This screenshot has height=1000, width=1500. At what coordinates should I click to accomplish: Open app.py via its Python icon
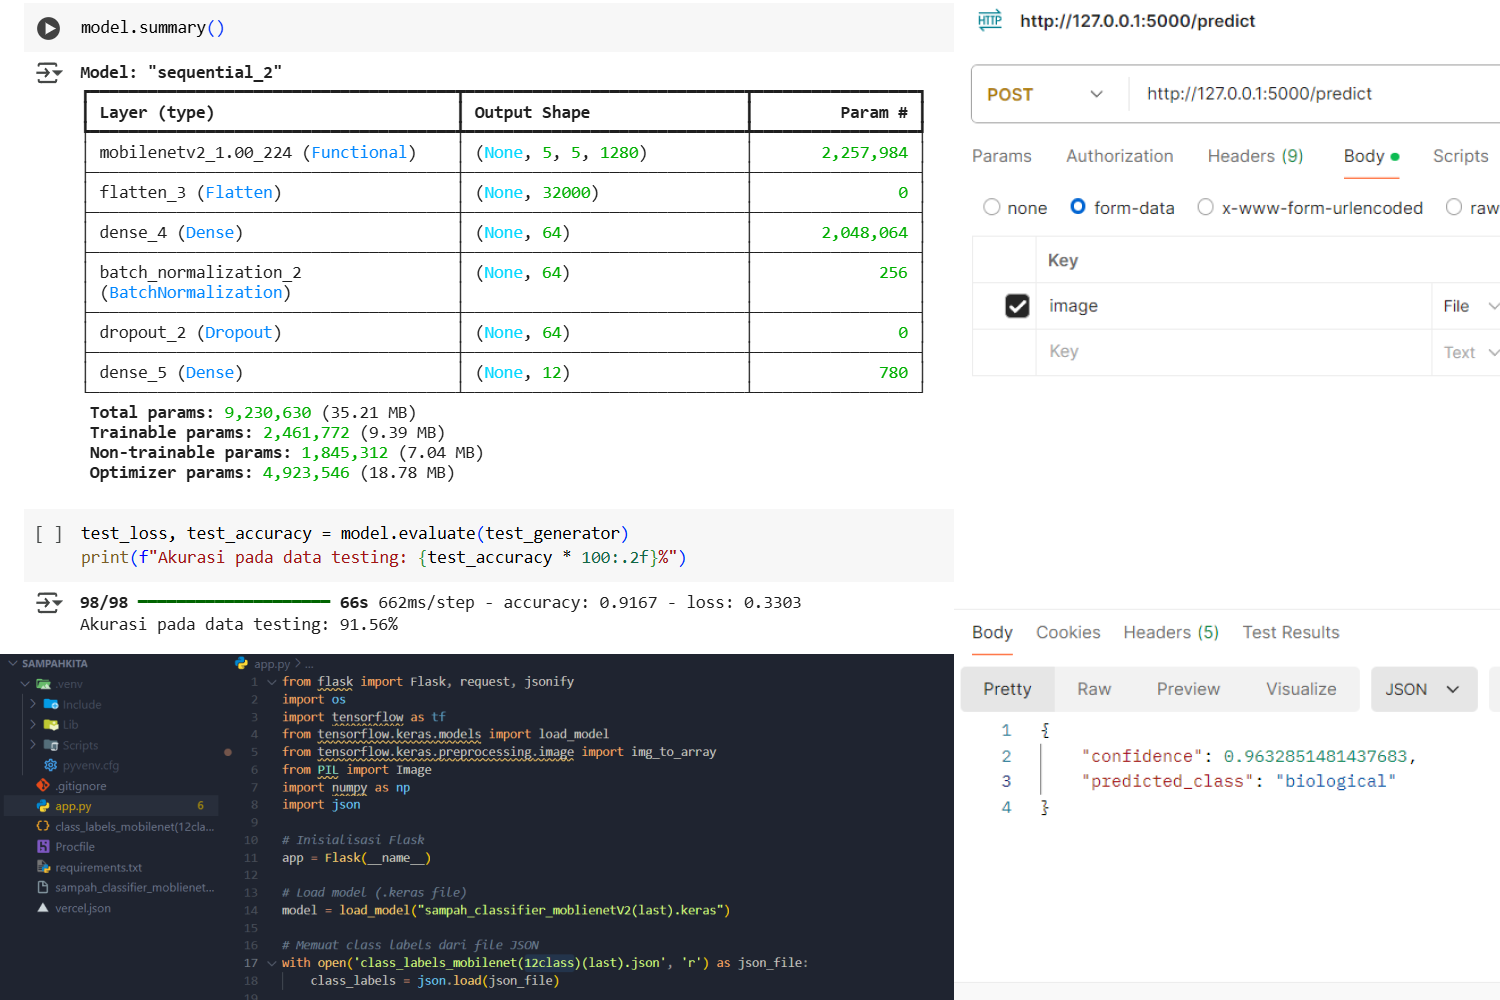pyautogui.click(x=43, y=806)
